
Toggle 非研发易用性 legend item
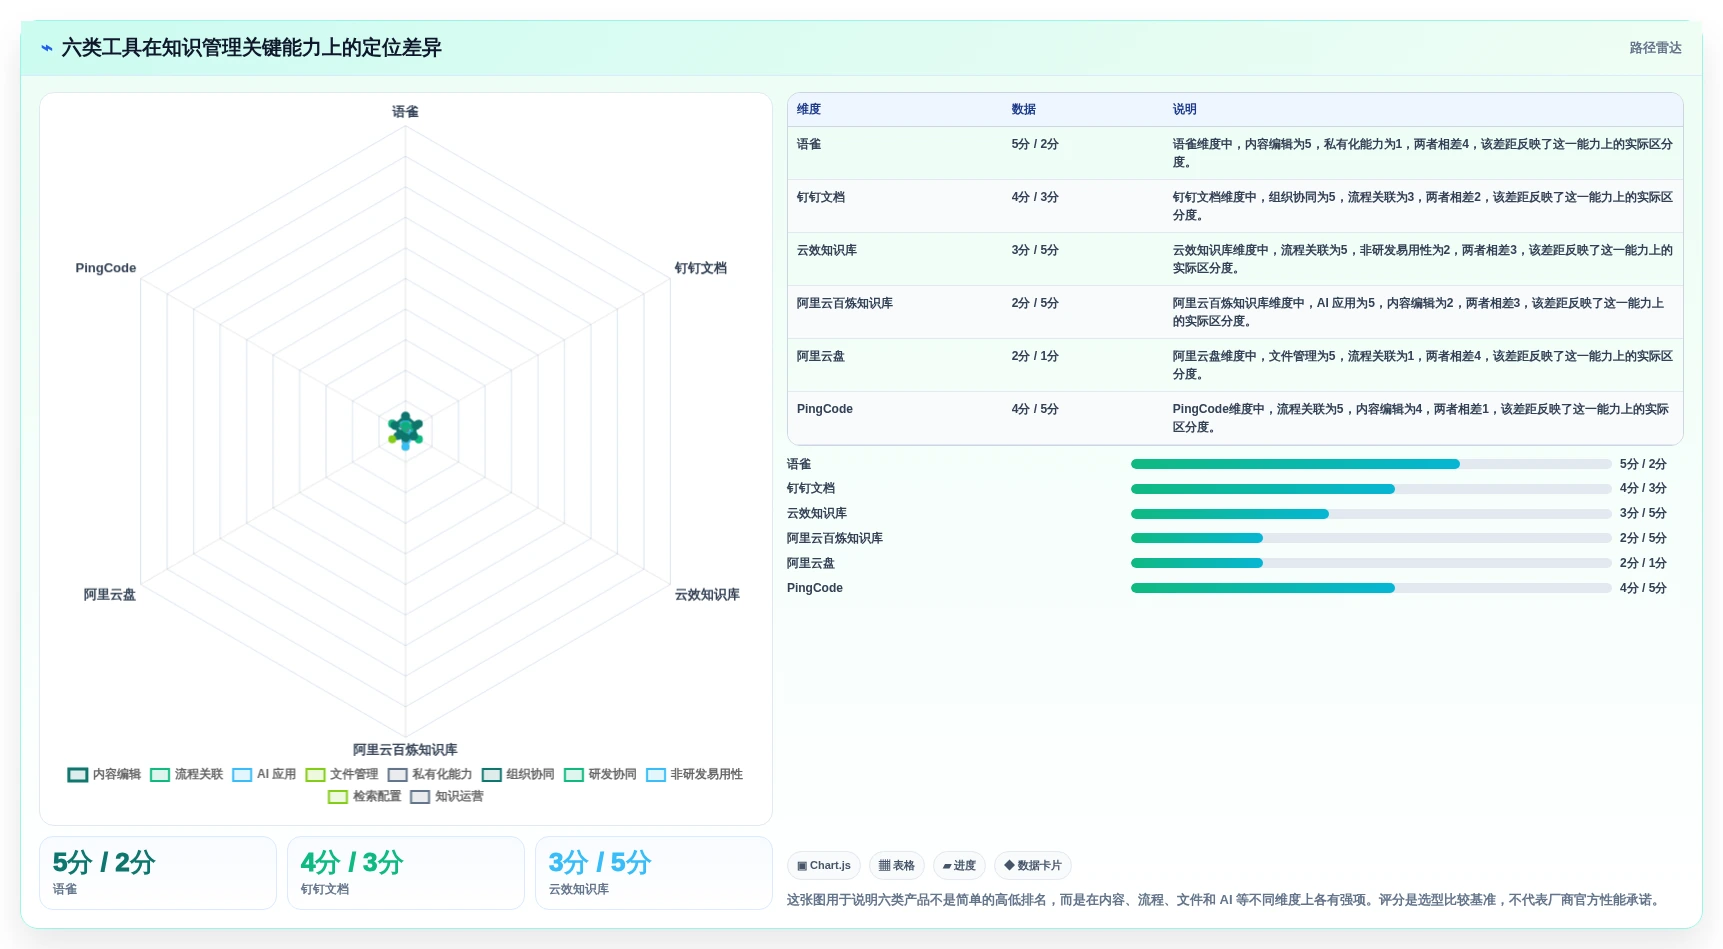(x=694, y=775)
